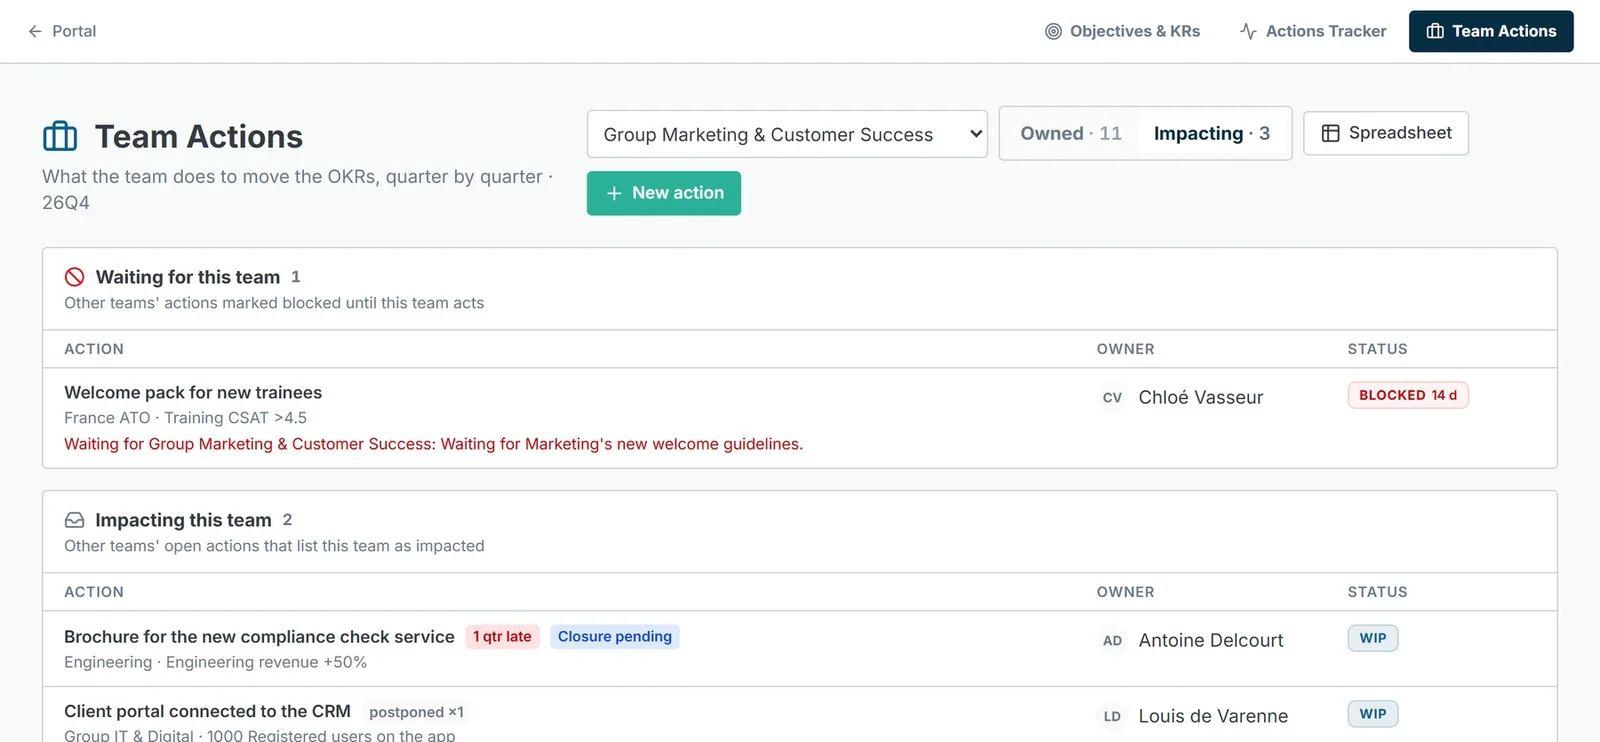
Task: Open the Objectives & KRs page
Action: (1123, 31)
